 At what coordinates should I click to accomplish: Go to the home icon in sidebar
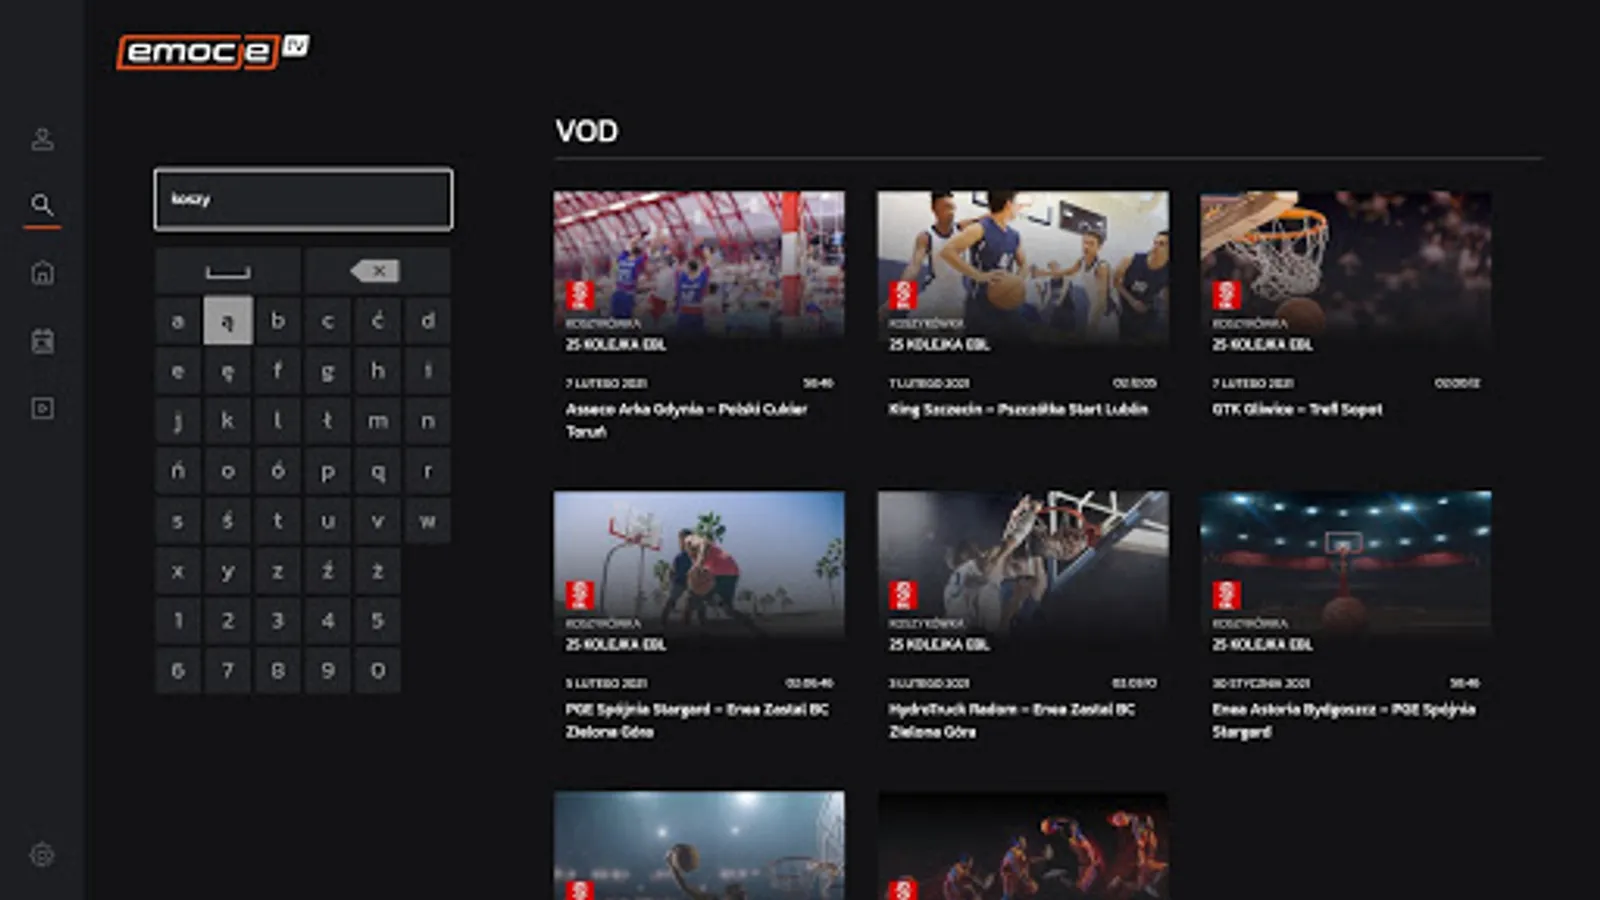(42, 272)
